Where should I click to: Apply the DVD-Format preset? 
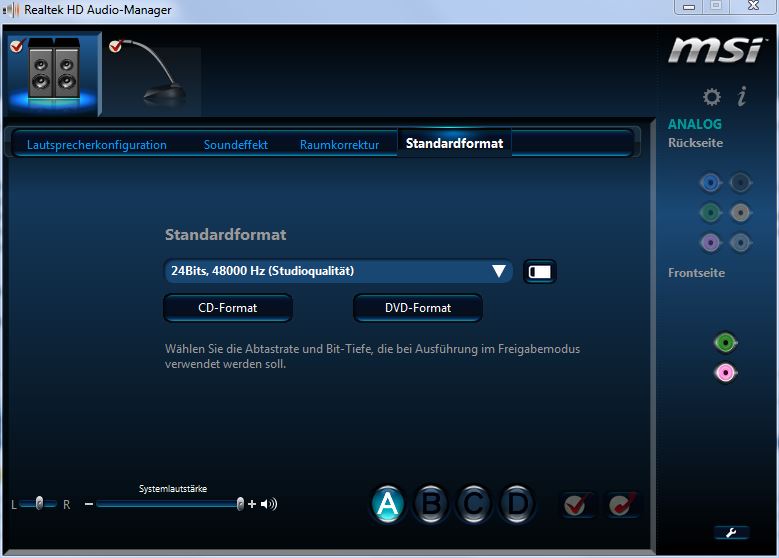[x=418, y=308]
